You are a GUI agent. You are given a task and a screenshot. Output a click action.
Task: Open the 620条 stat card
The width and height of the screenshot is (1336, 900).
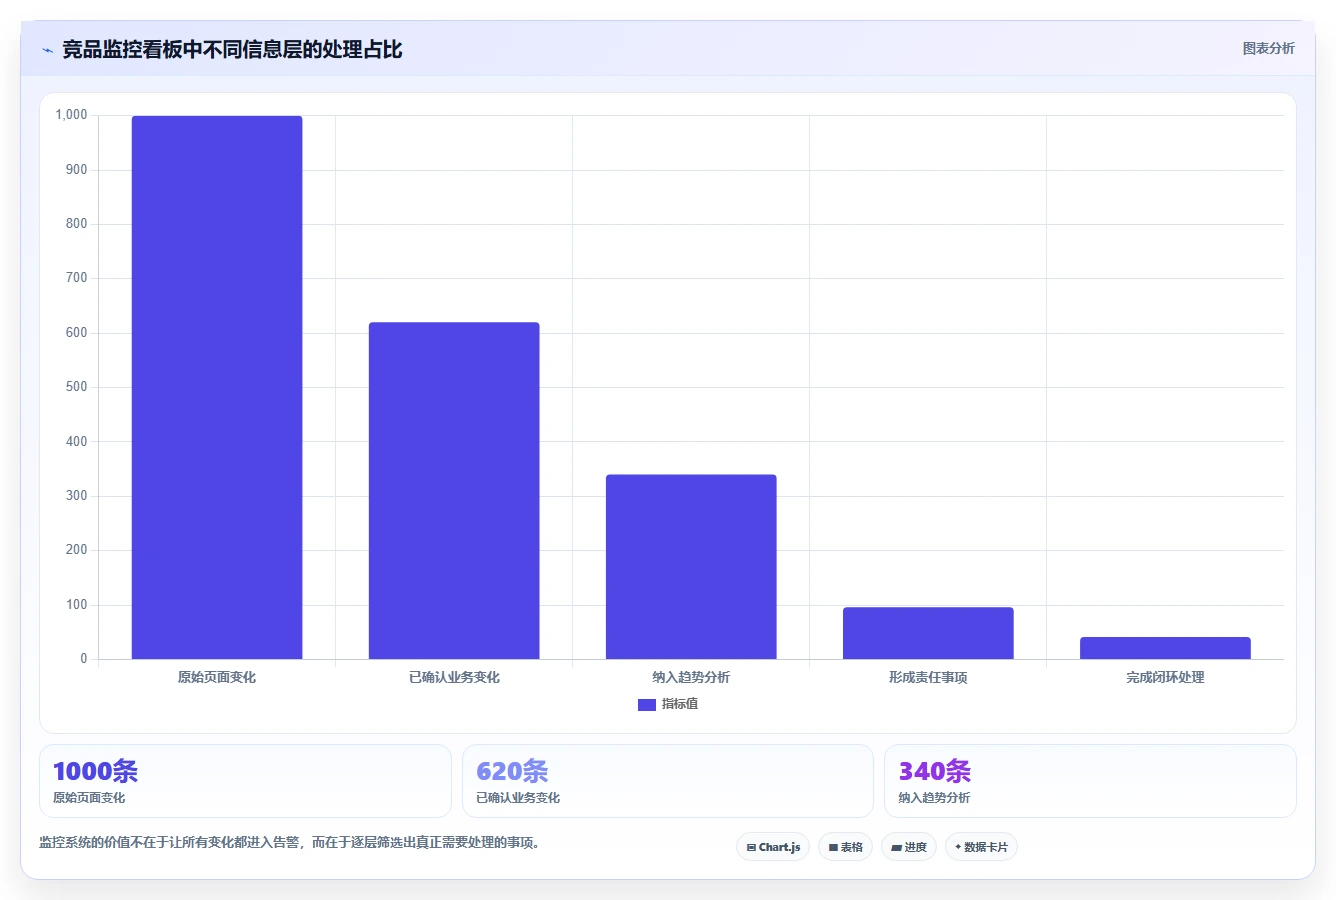coord(668,781)
